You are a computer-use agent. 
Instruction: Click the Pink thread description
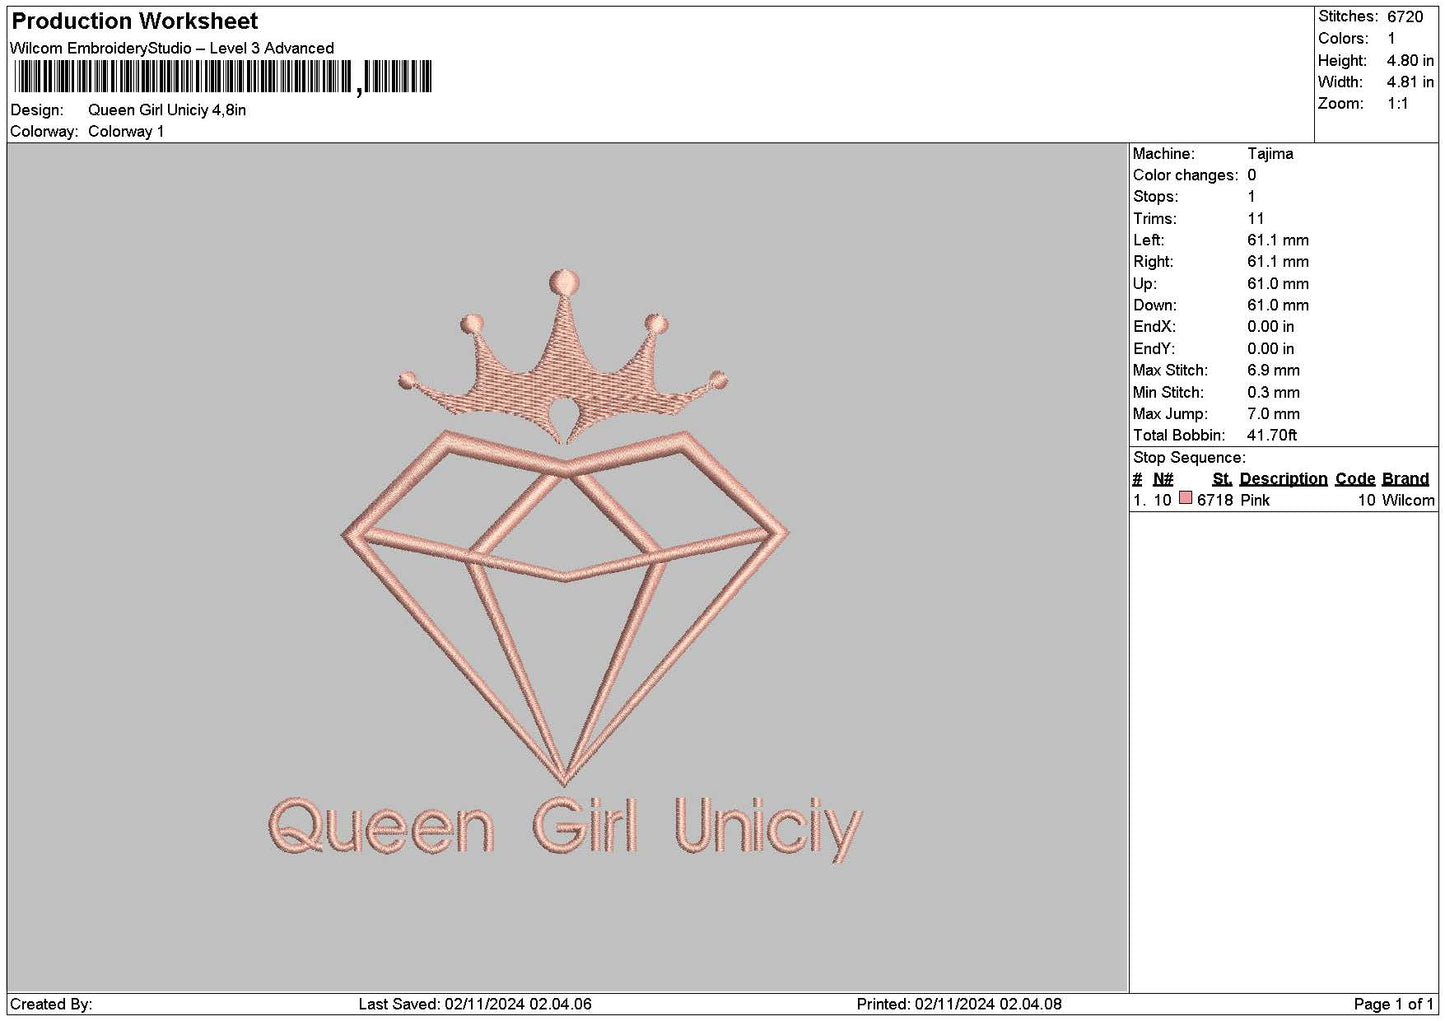tap(1255, 500)
